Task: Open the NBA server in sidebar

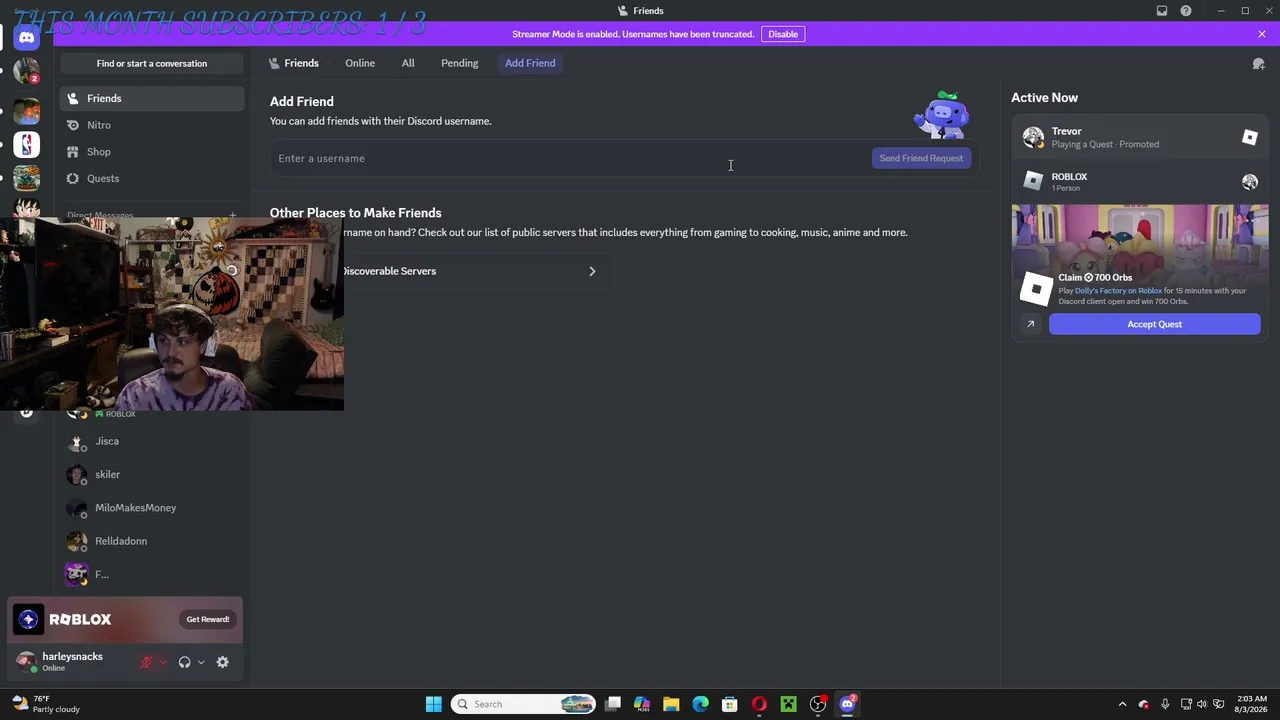Action: pos(27,145)
